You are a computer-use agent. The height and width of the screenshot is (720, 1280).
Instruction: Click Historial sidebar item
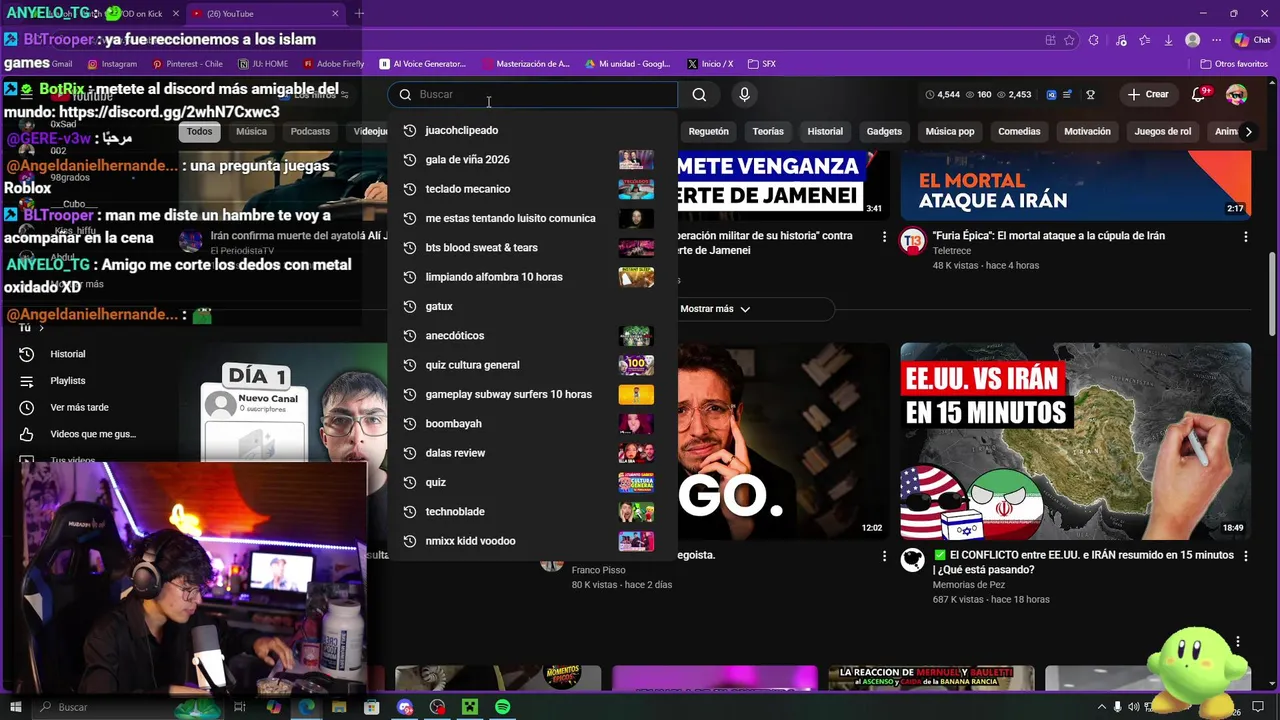68,354
